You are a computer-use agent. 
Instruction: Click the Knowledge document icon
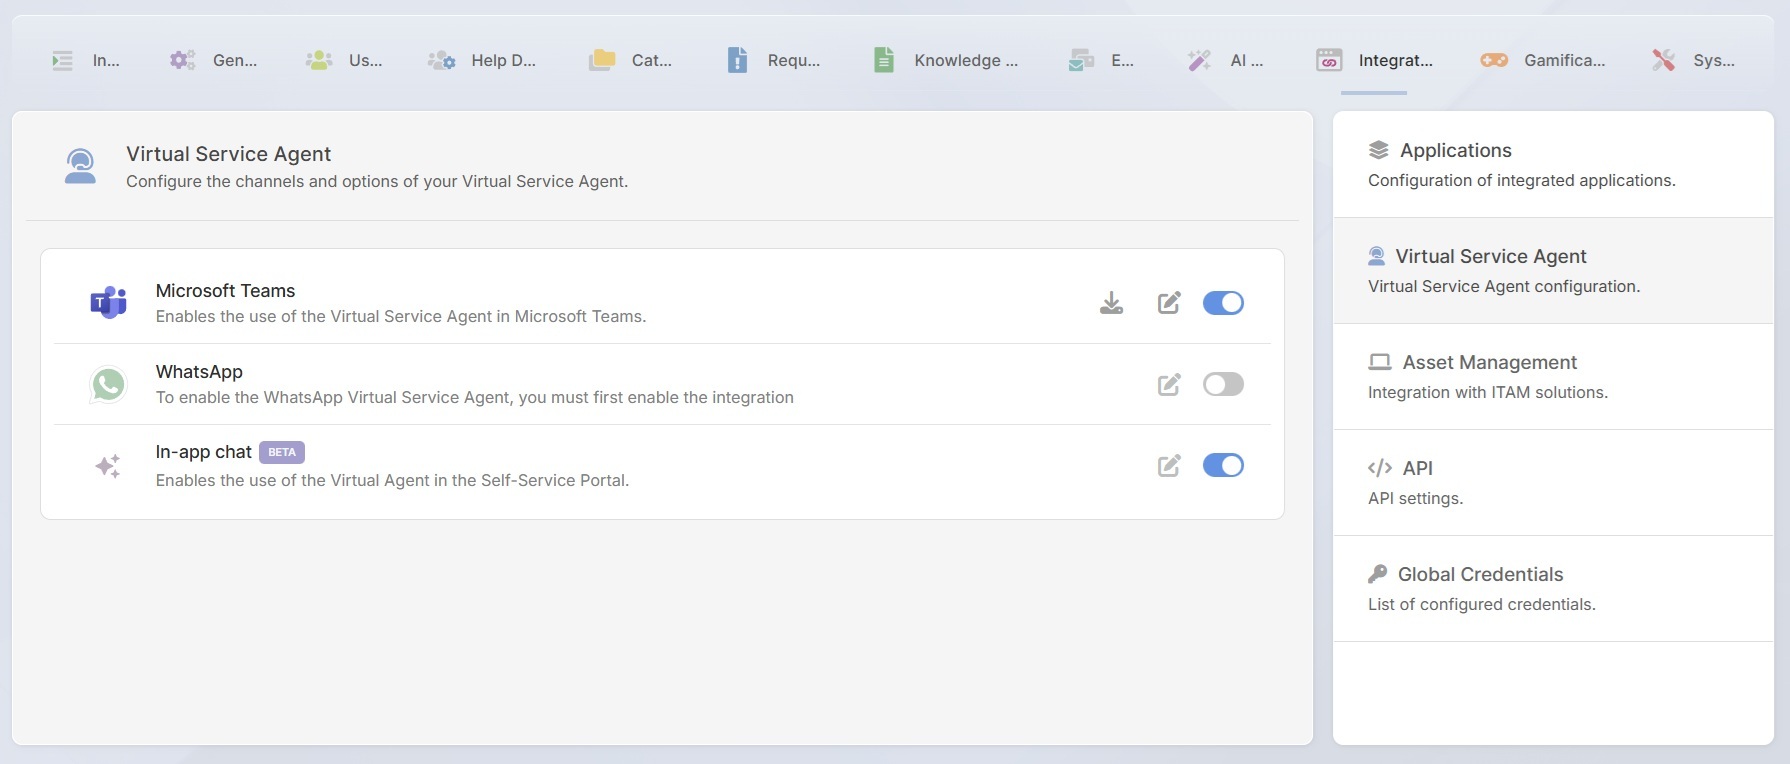point(884,60)
